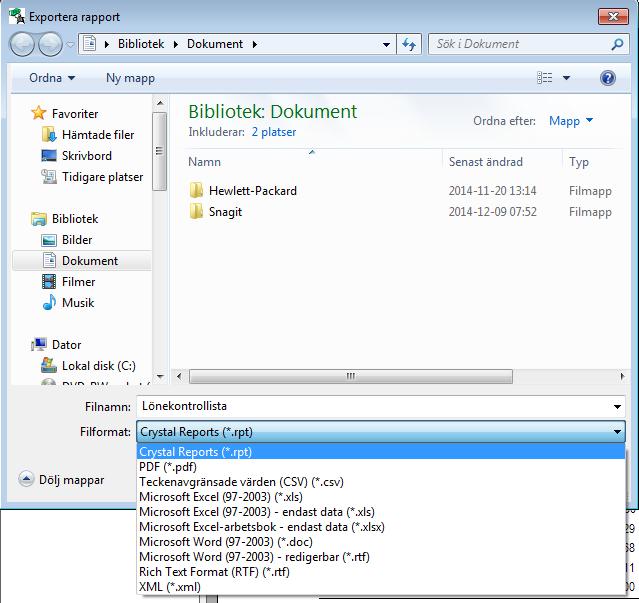This screenshot has height=603, width=639.
Task: Select Dator in navigation pane
Action: [66, 345]
